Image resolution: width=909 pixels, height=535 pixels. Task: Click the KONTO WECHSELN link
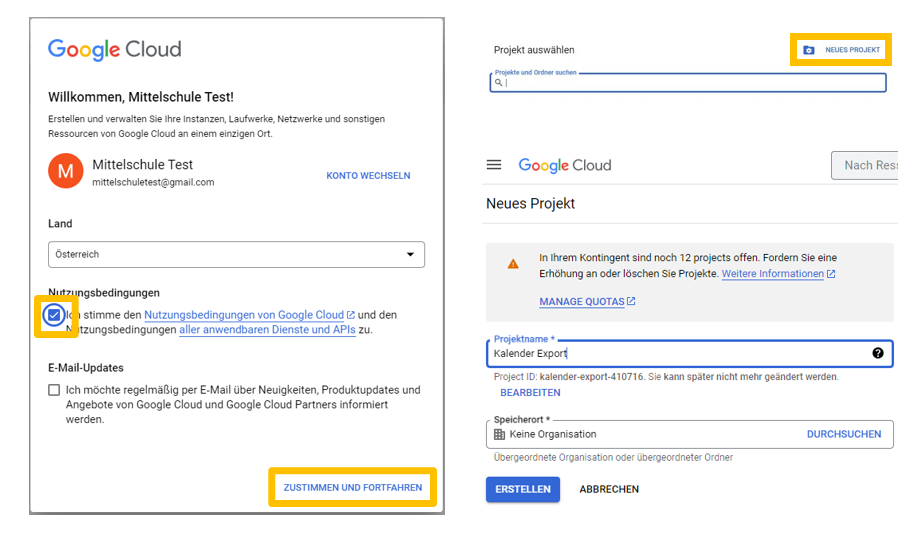coord(368,175)
